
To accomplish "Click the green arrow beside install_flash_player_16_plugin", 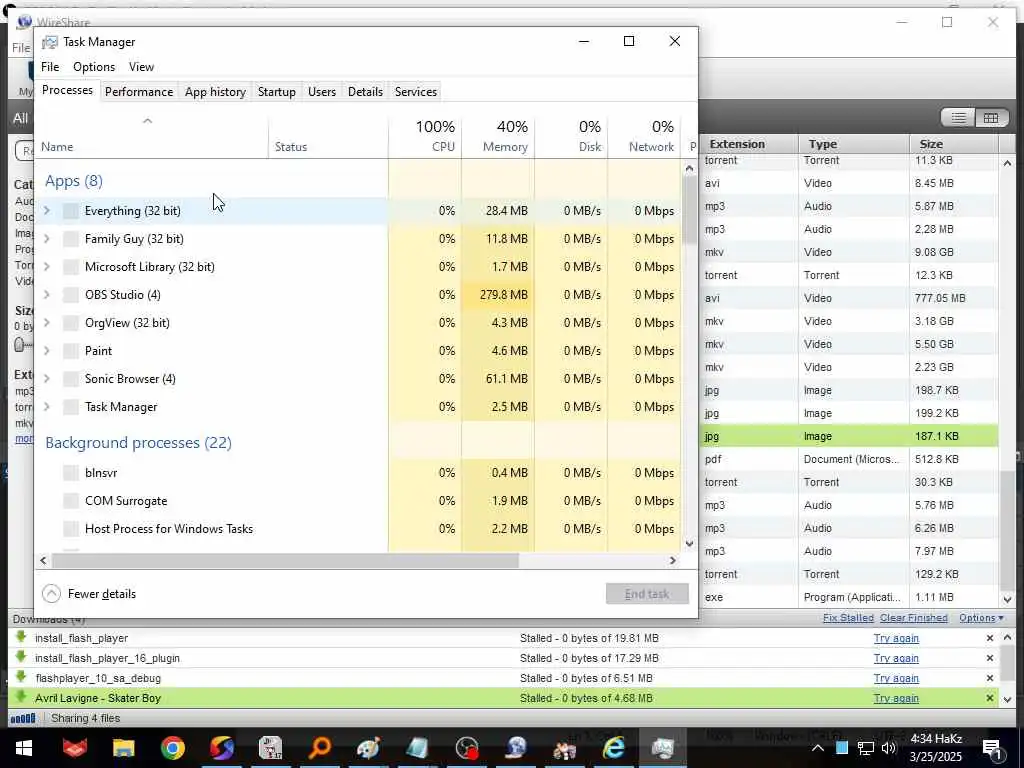I will (x=21, y=657).
